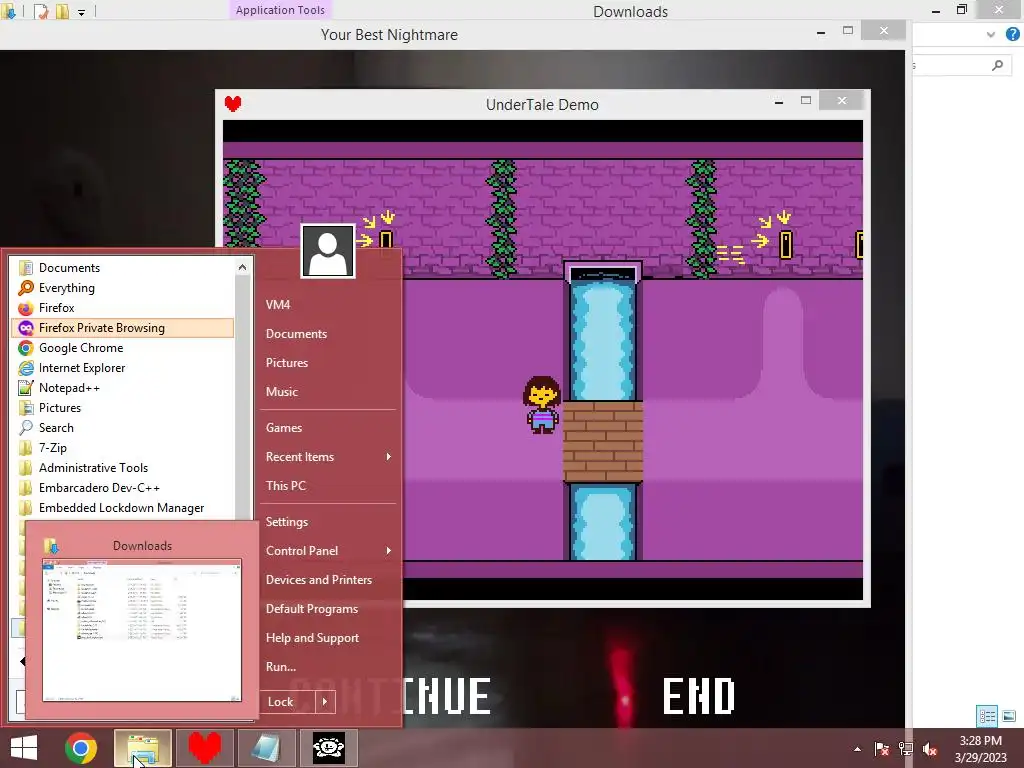1024x768 pixels.
Task: Minimize the Your Best Nightmare window
Action: point(821,31)
